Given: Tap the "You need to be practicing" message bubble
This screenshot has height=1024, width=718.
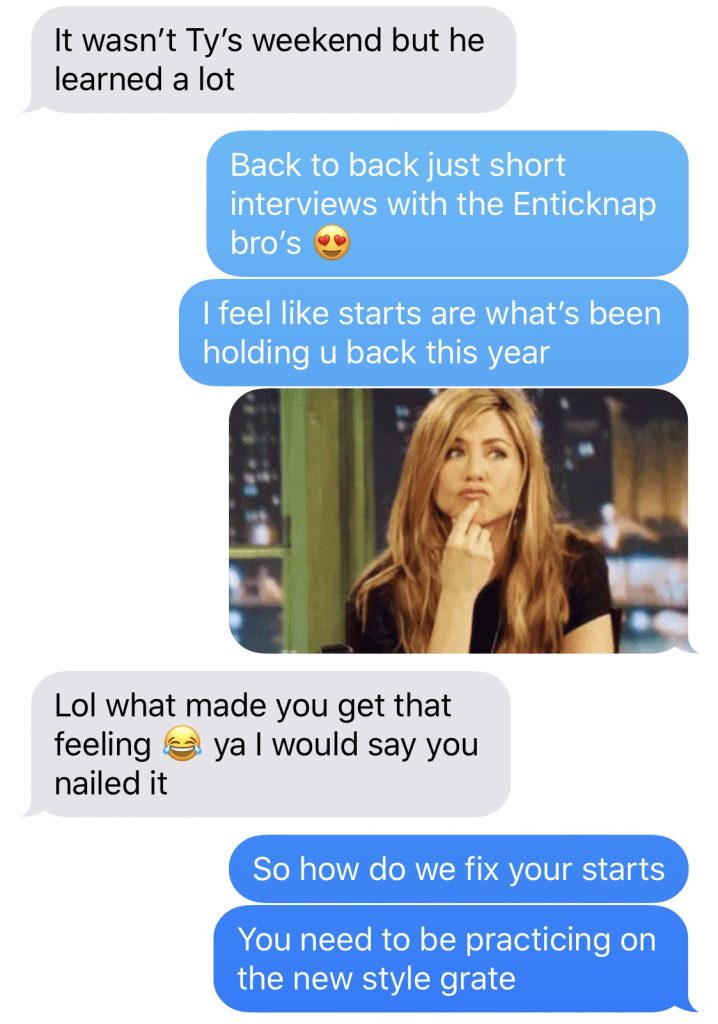Looking at the screenshot, I should point(452,959).
